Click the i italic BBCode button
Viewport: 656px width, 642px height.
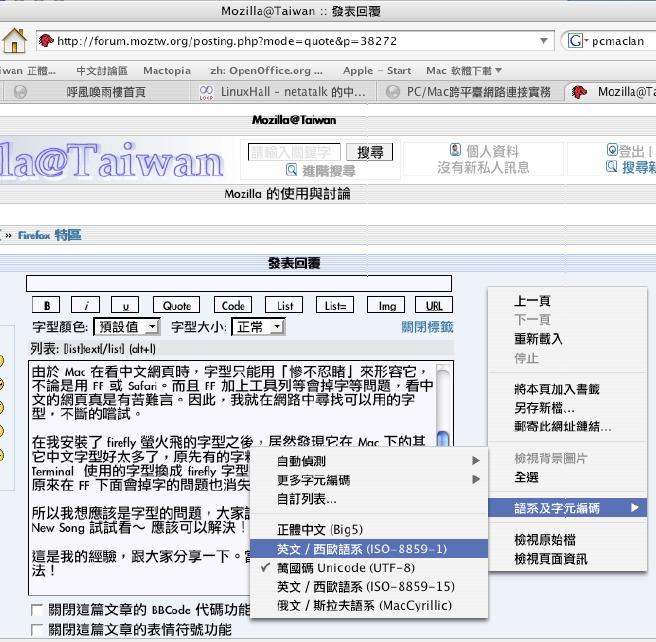coord(85,305)
